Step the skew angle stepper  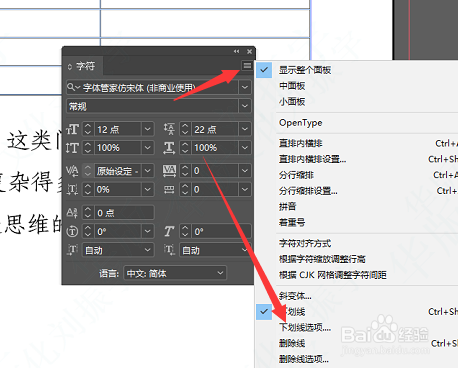click(185, 231)
